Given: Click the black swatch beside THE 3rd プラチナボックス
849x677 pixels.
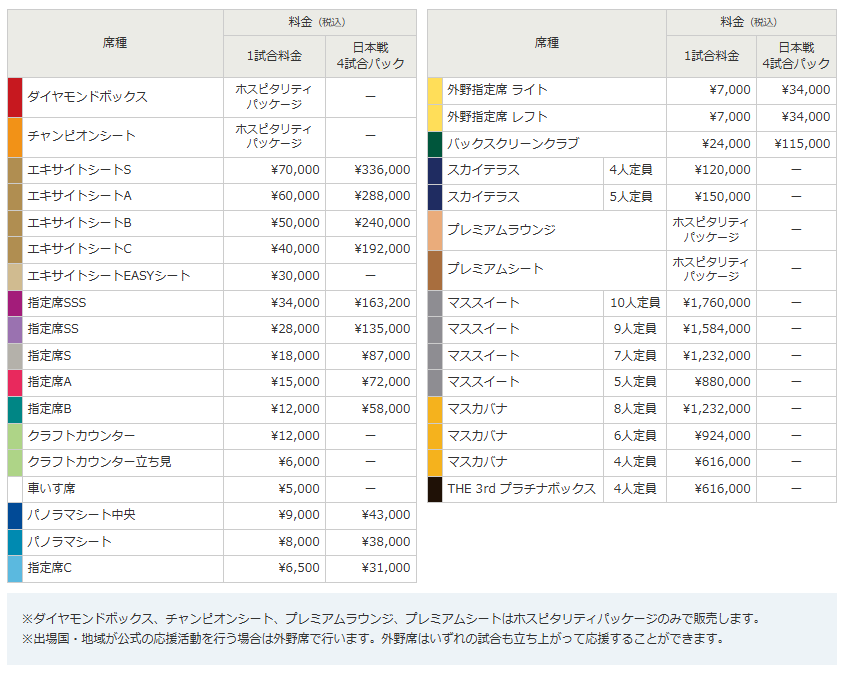Looking at the screenshot, I should 434,489.
